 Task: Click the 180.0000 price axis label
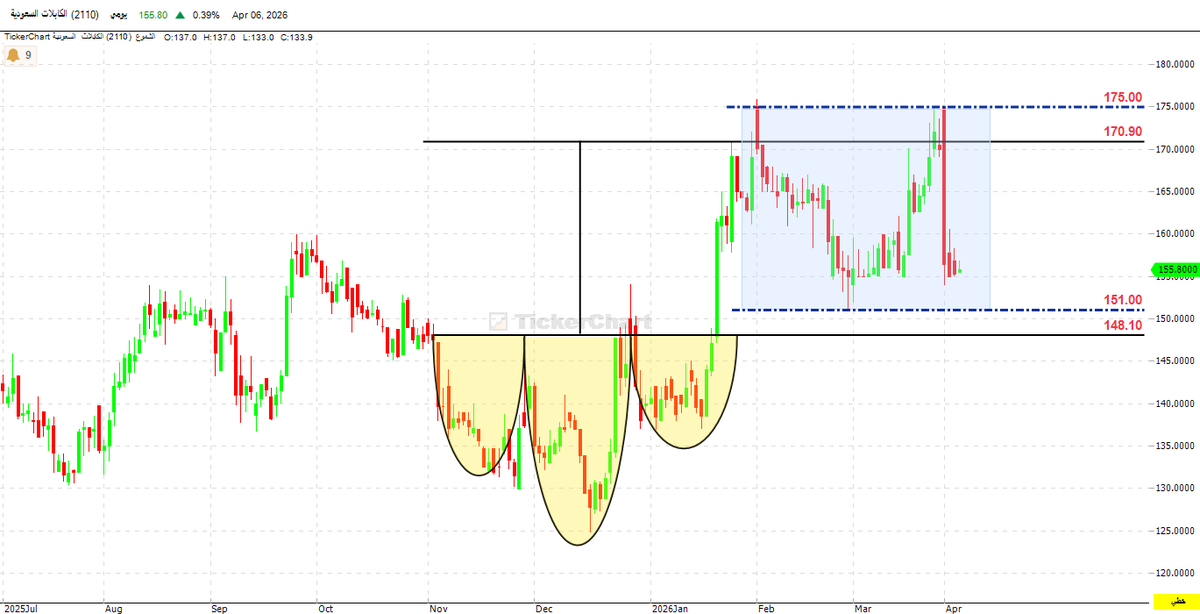[x=1175, y=64]
